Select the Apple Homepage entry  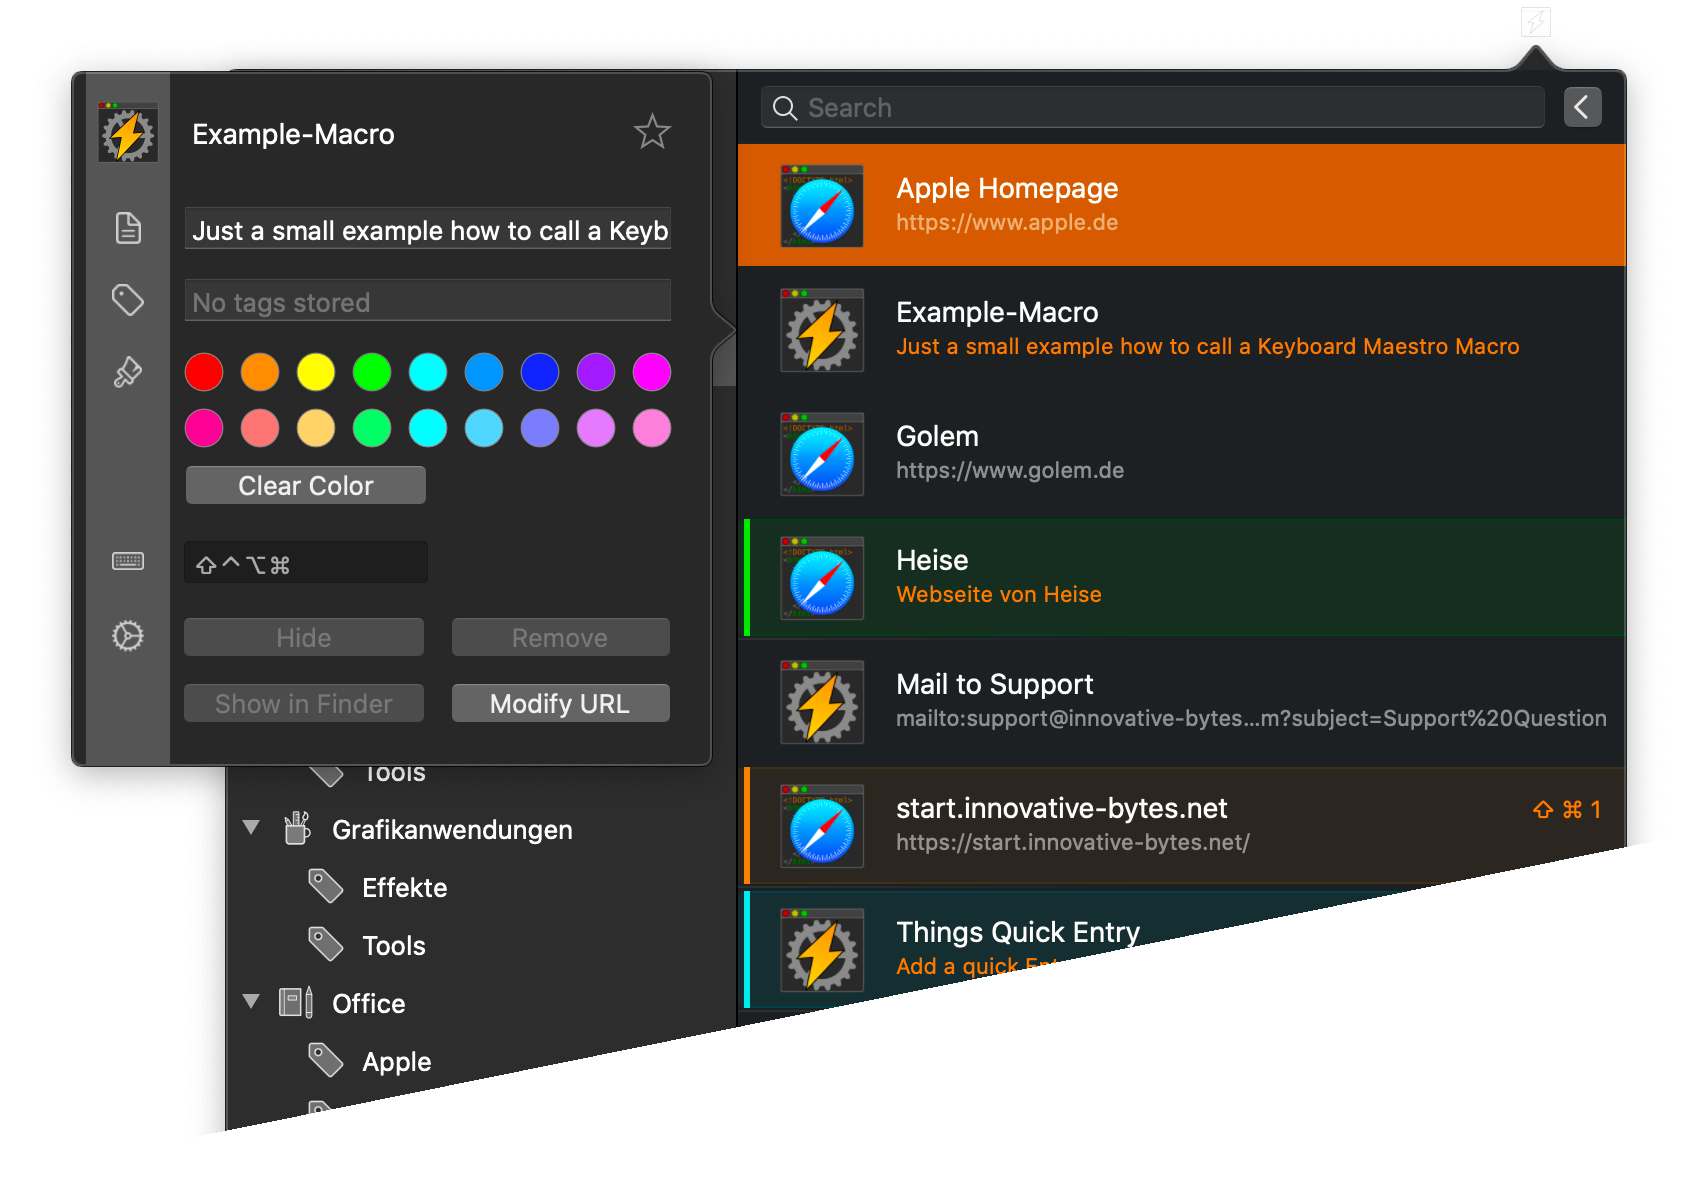coord(1182,205)
